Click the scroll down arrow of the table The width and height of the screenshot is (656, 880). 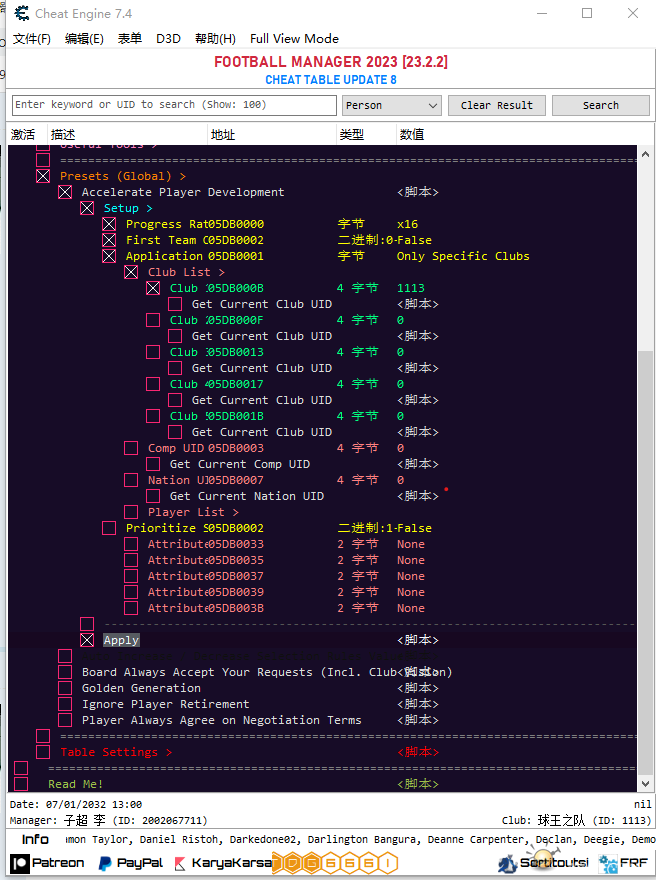click(x=645, y=783)
